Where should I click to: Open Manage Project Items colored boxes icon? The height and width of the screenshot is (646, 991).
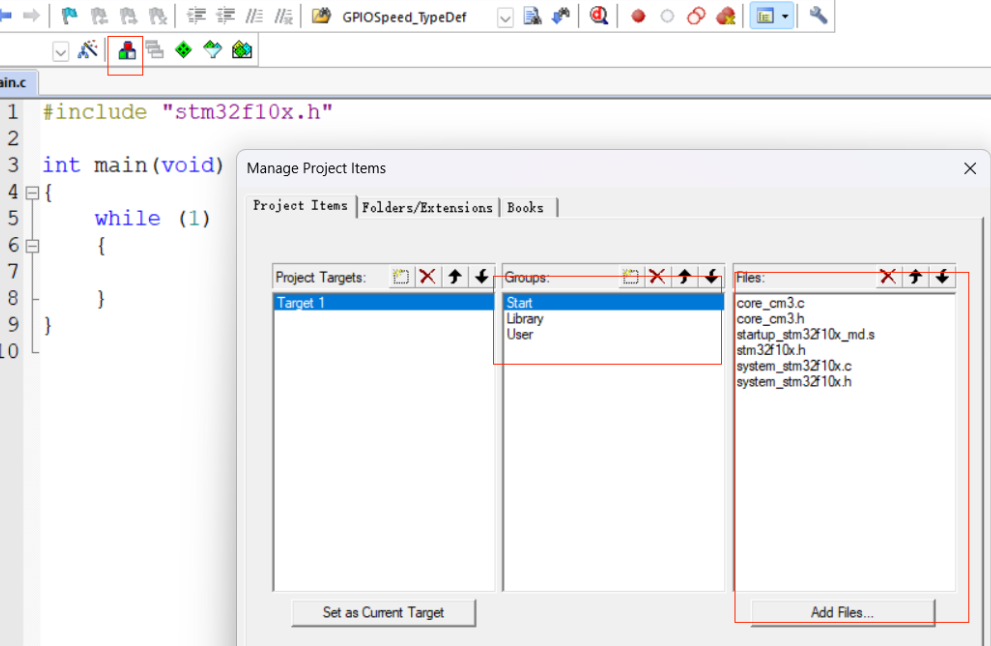tap(126, 50)
